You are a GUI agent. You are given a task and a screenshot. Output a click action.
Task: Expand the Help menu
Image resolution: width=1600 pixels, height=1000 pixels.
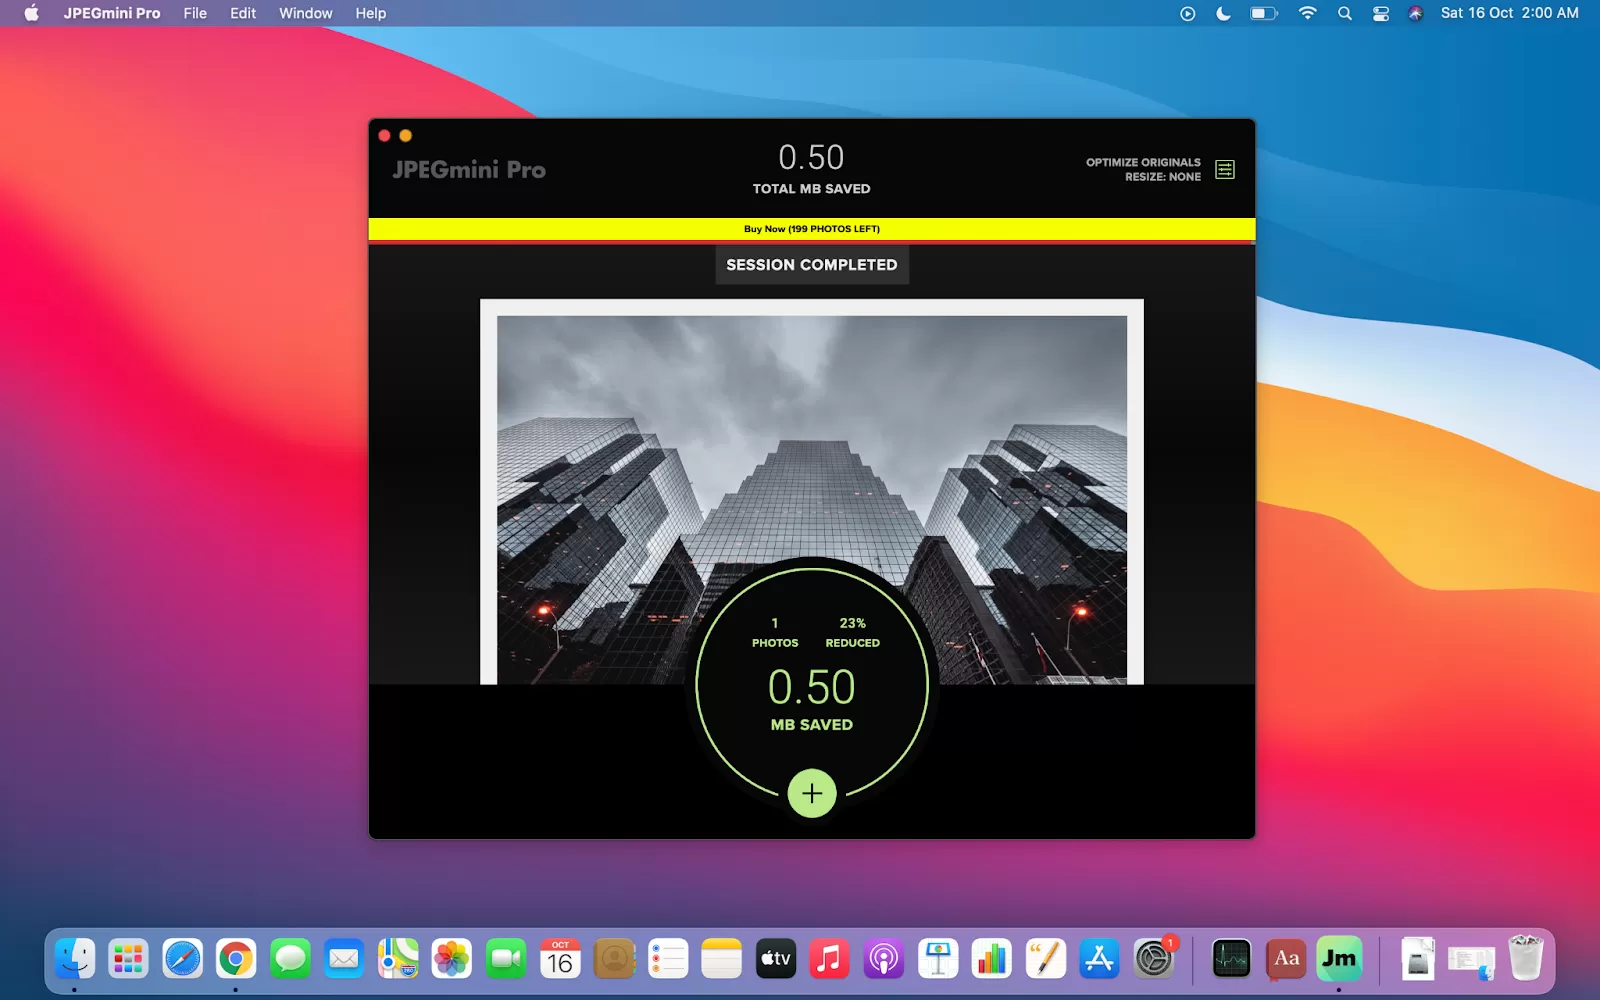point(370,13)
